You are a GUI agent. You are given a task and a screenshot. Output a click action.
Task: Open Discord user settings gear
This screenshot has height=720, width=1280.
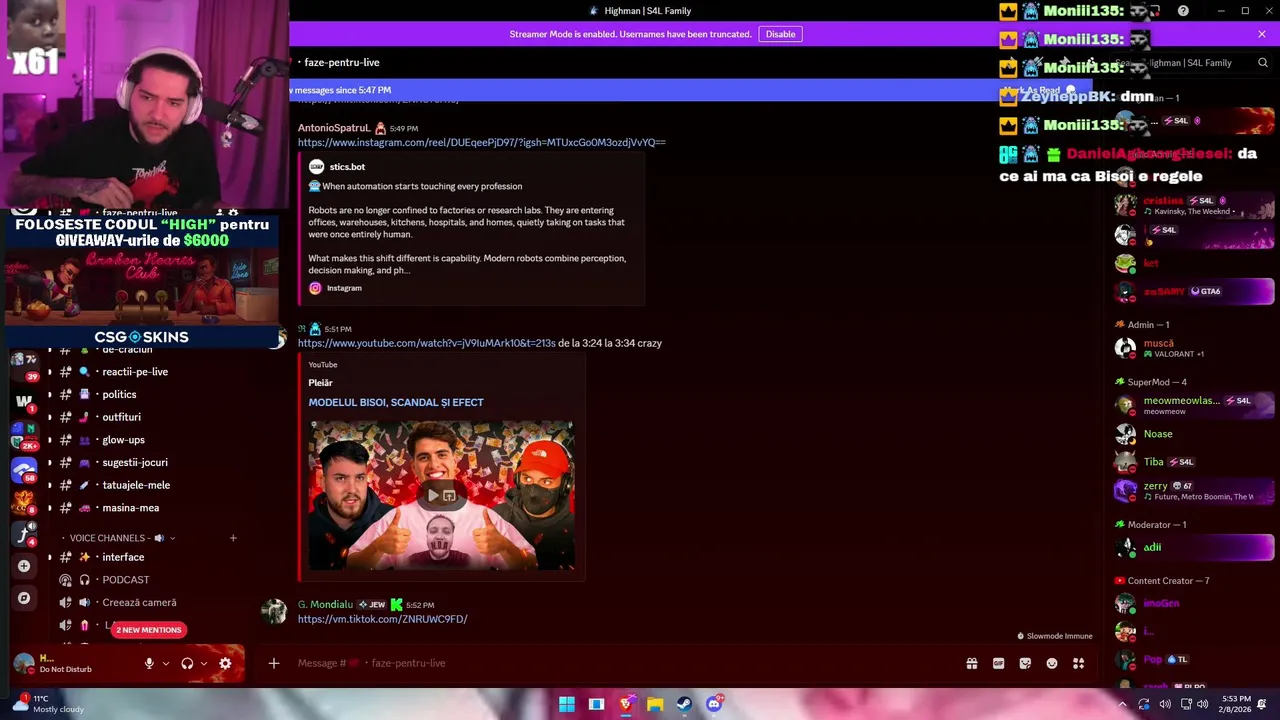[225, 663]
